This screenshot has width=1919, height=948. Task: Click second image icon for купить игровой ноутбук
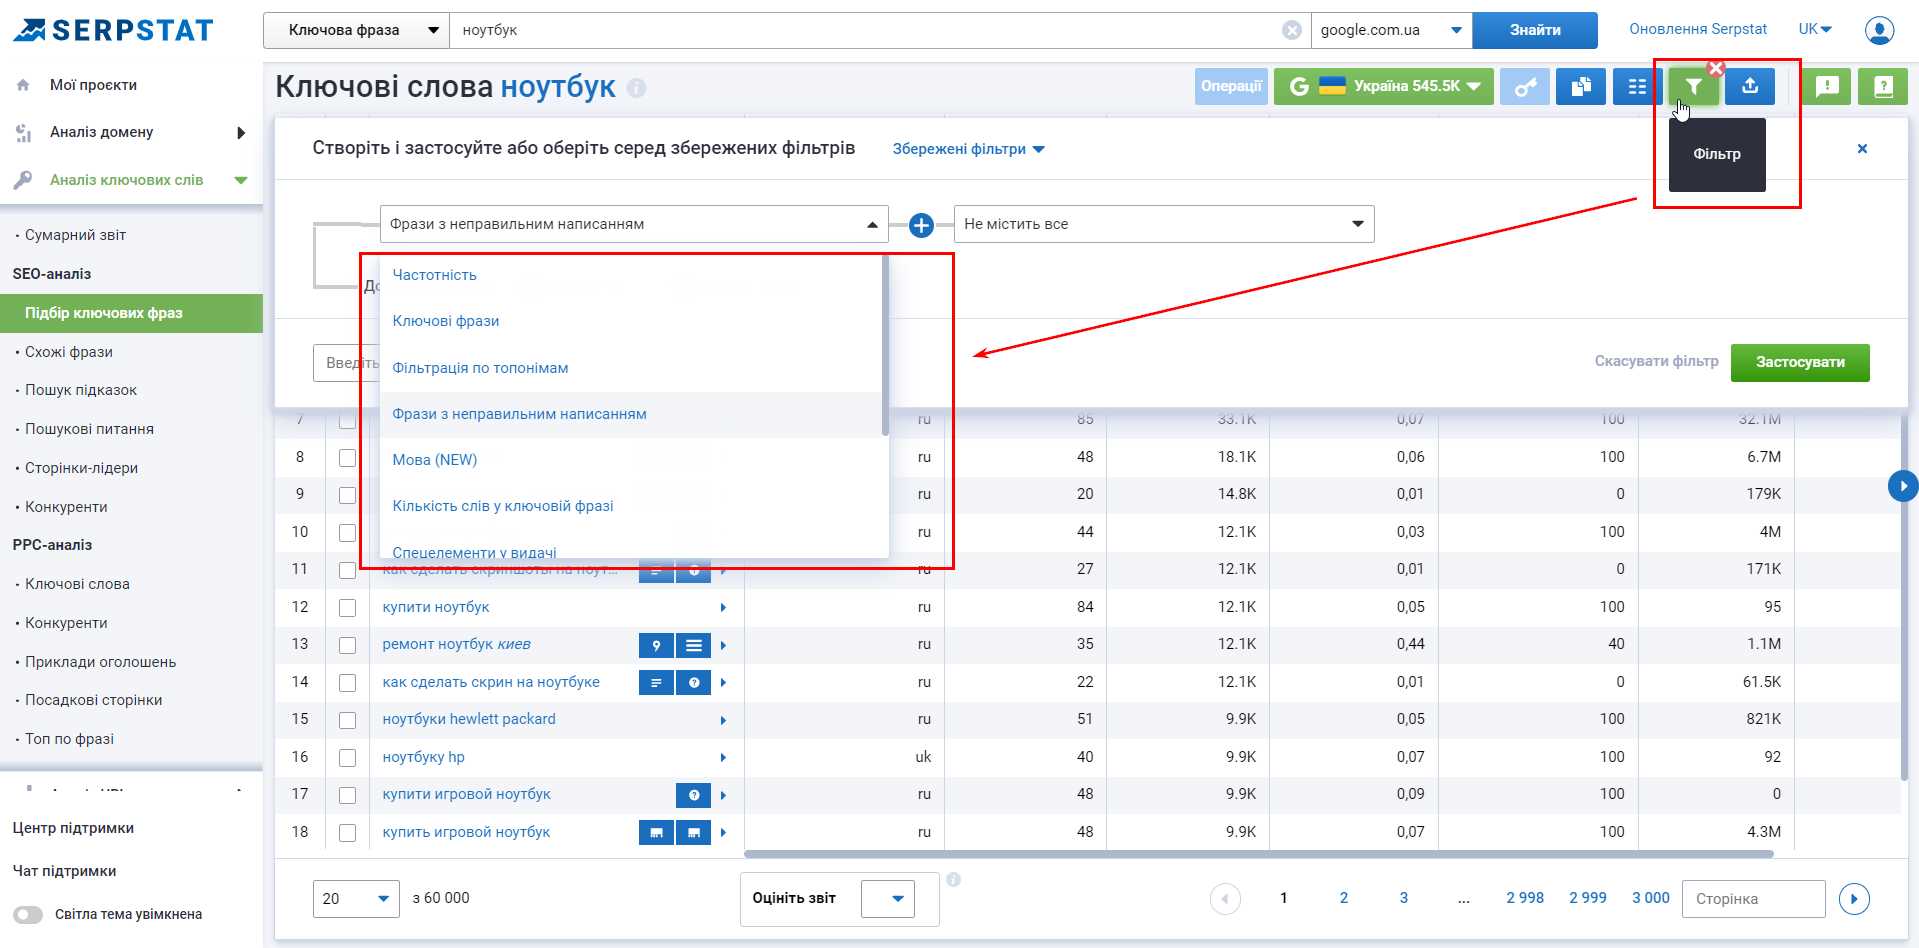point(693,832)
